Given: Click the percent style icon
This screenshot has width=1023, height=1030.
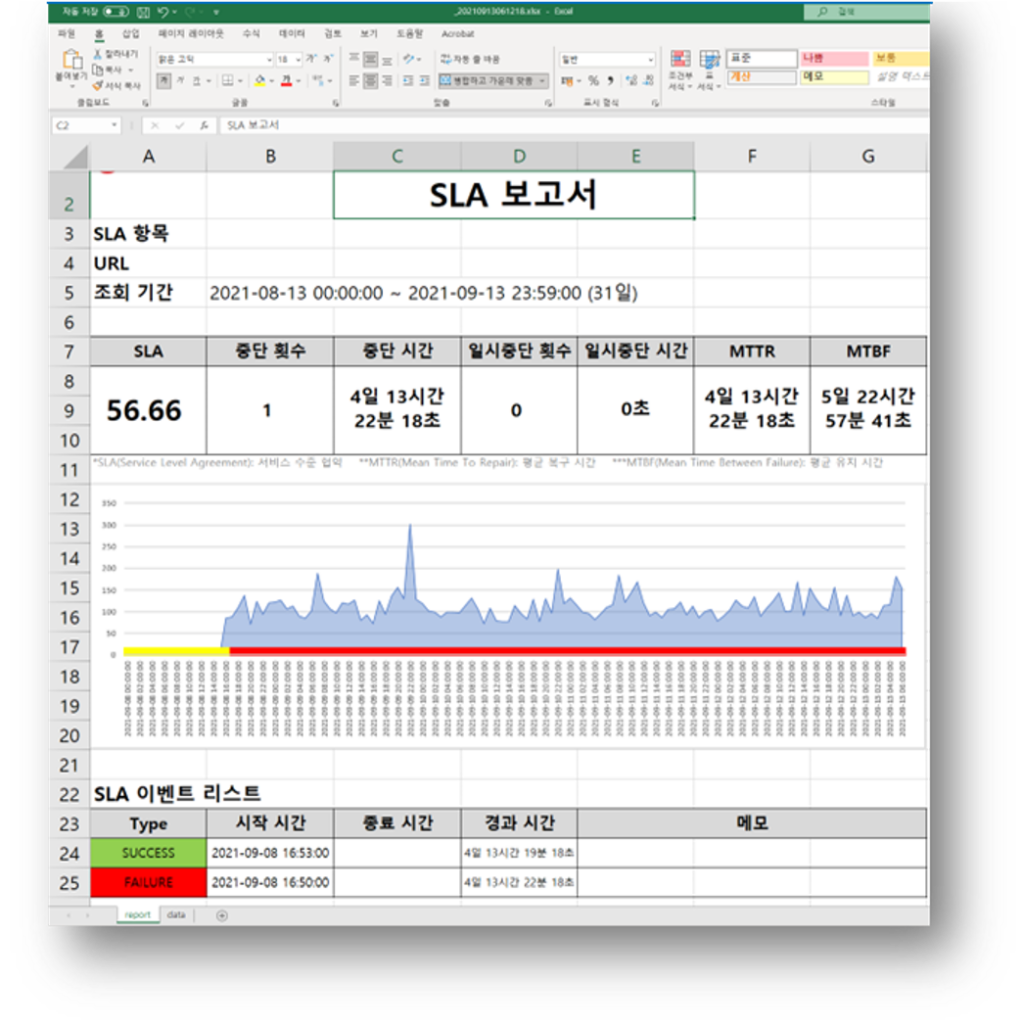Looking at the screenshot, I should coord(593,81).
